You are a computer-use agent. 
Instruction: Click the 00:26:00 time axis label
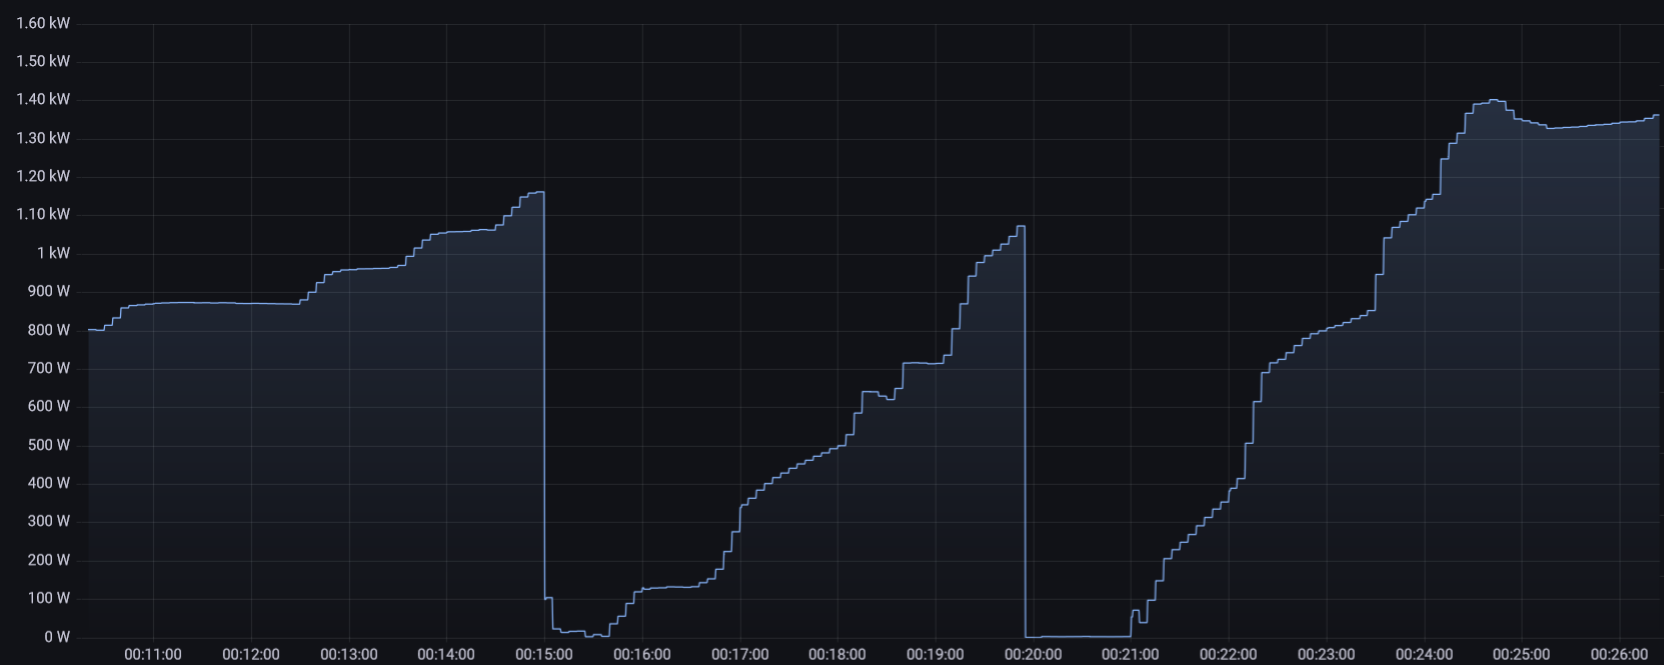1619,654
